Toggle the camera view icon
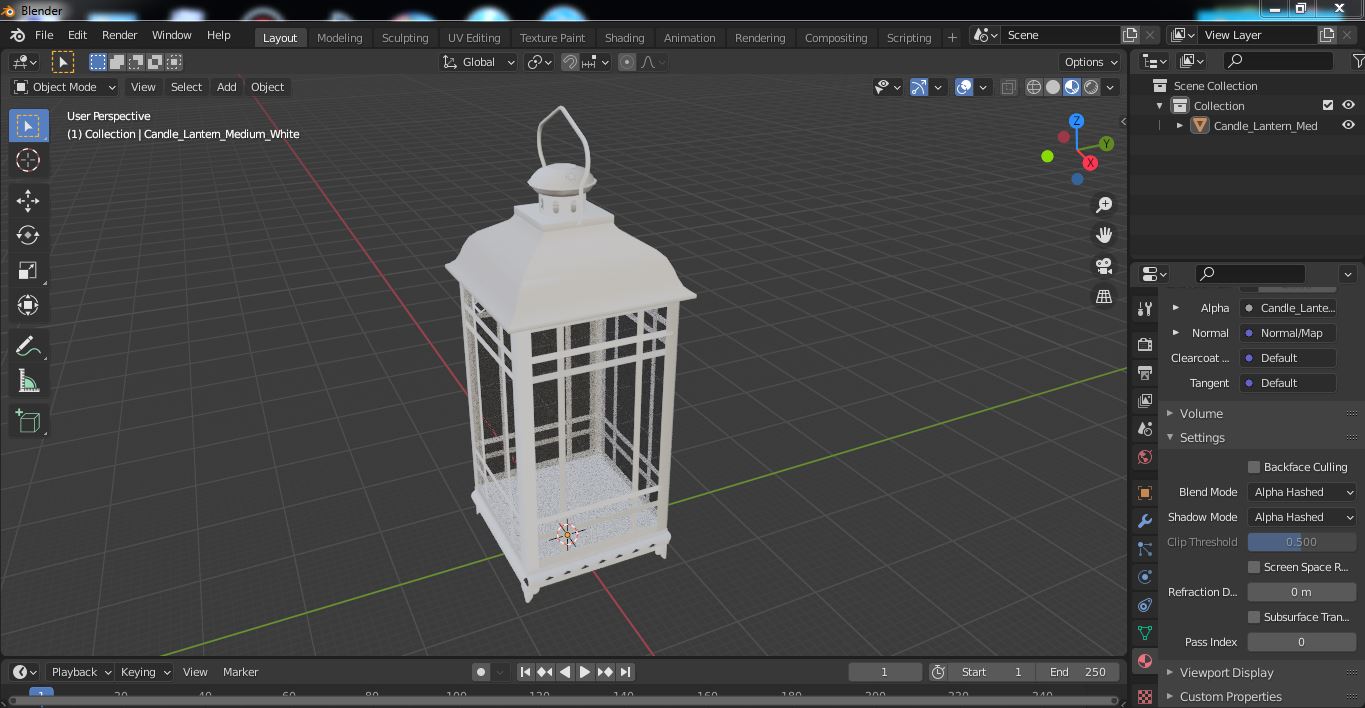This screenshot has height=708, width=1365. tap(1104, 266)
